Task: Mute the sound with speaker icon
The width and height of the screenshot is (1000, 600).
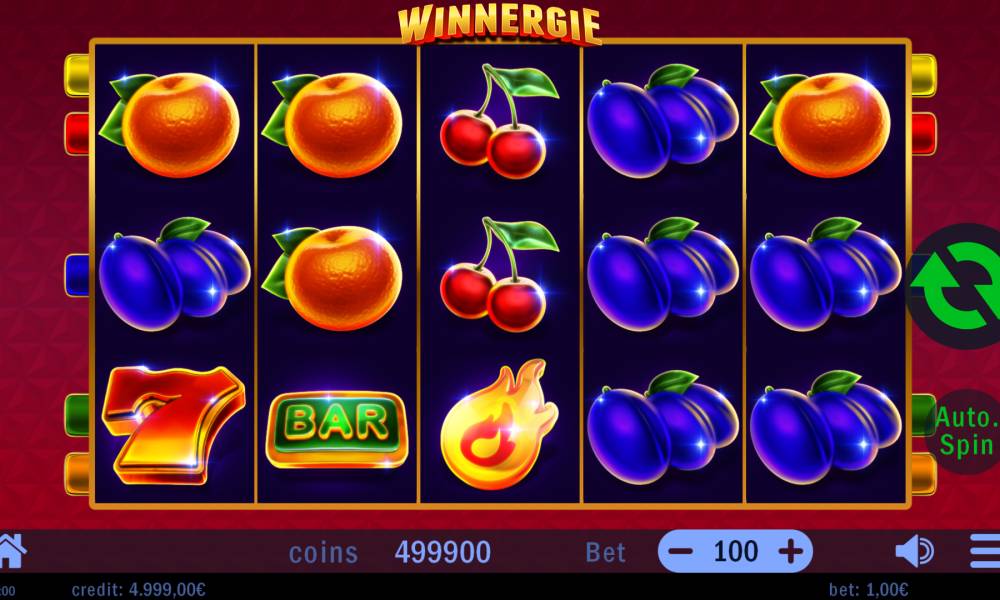Action: [915, 552]
